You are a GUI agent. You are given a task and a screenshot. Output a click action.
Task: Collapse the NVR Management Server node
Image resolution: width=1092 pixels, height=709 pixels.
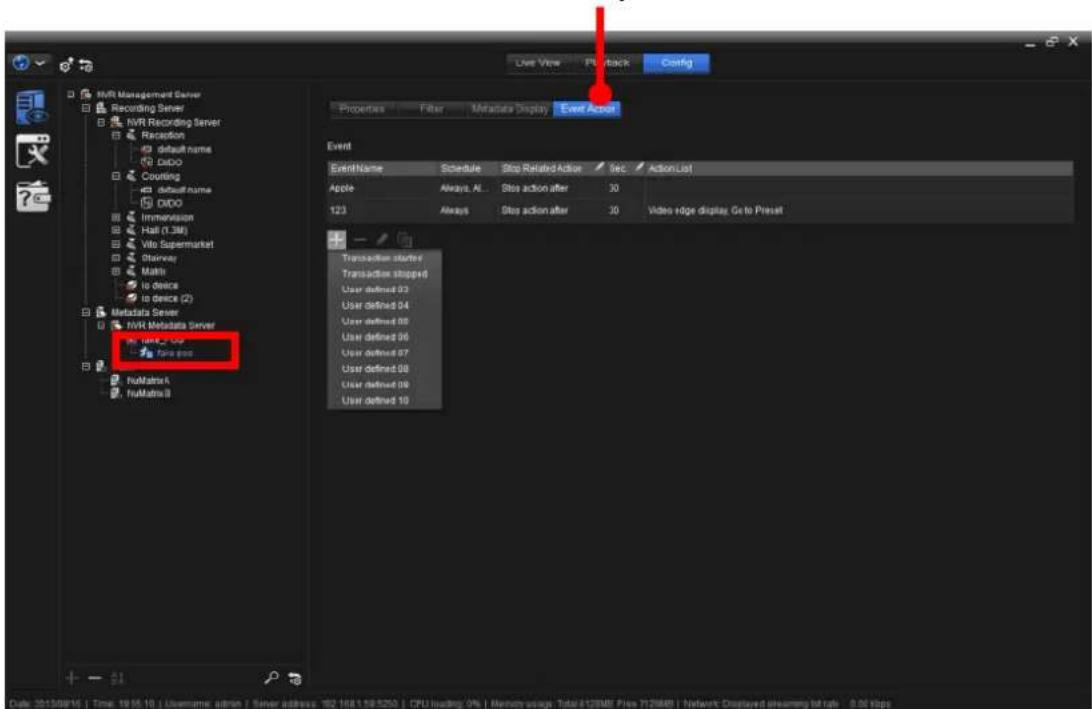point(71,94)
